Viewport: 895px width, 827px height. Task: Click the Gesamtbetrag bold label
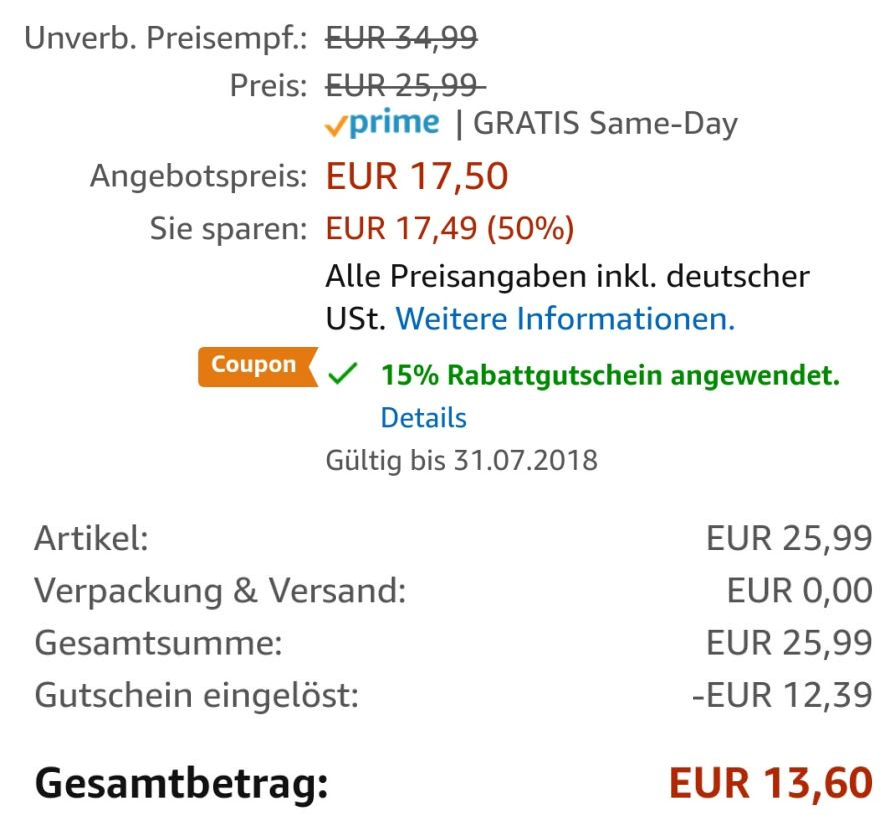click(x=182, y=784)
